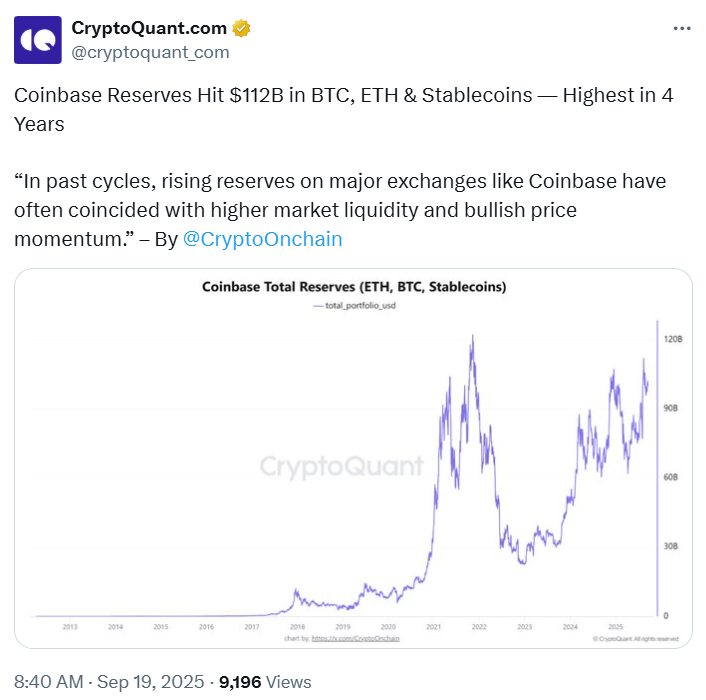Click the 8:40 AM Sep 19, 2025 timestamp

coord(109,682)
